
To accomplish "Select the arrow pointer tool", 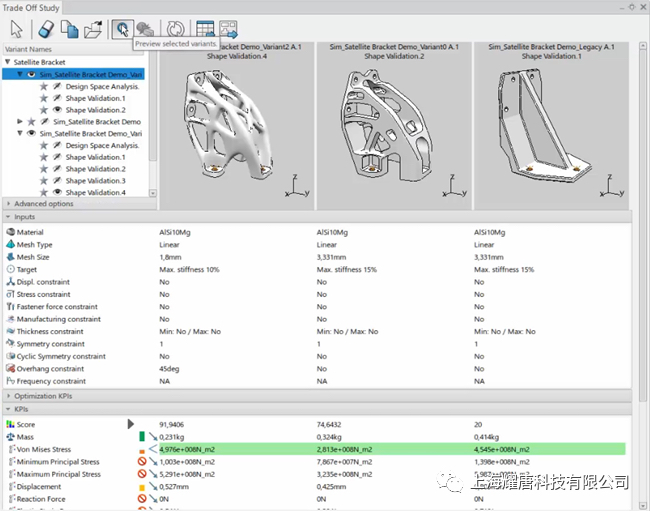I will click(x=17, y=29).
